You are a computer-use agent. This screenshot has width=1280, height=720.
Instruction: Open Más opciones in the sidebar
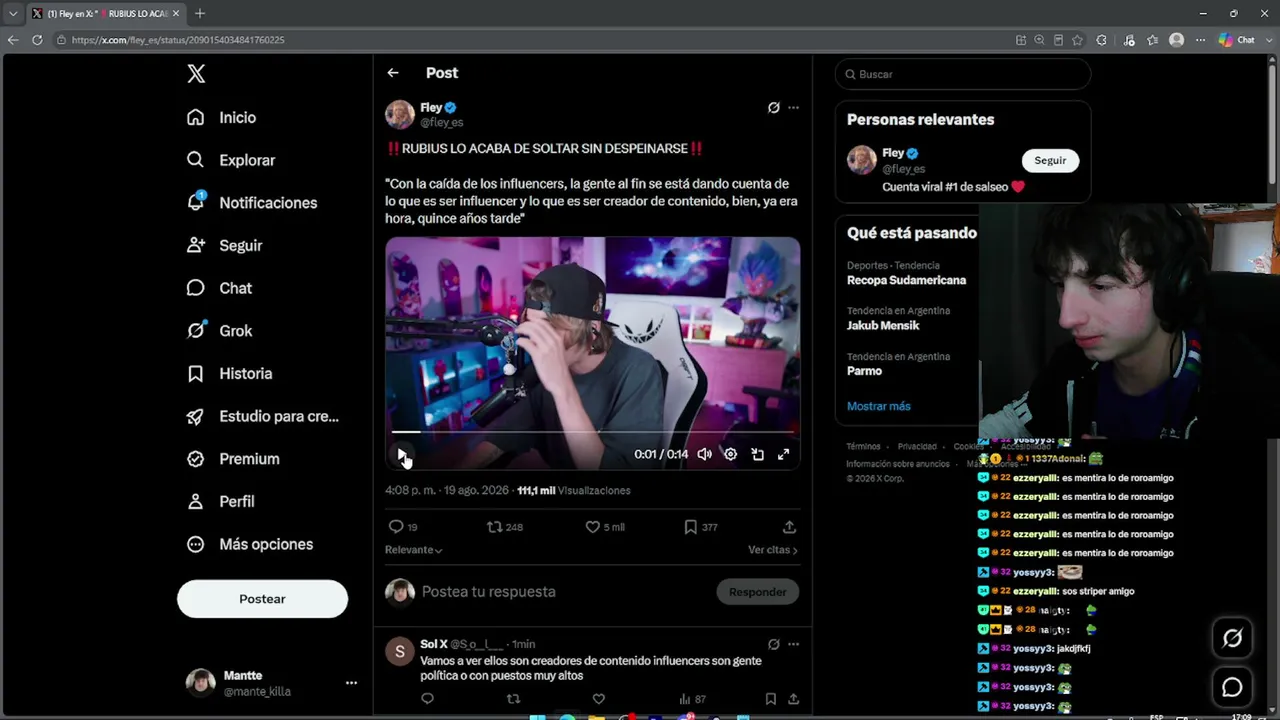point(249,544)
